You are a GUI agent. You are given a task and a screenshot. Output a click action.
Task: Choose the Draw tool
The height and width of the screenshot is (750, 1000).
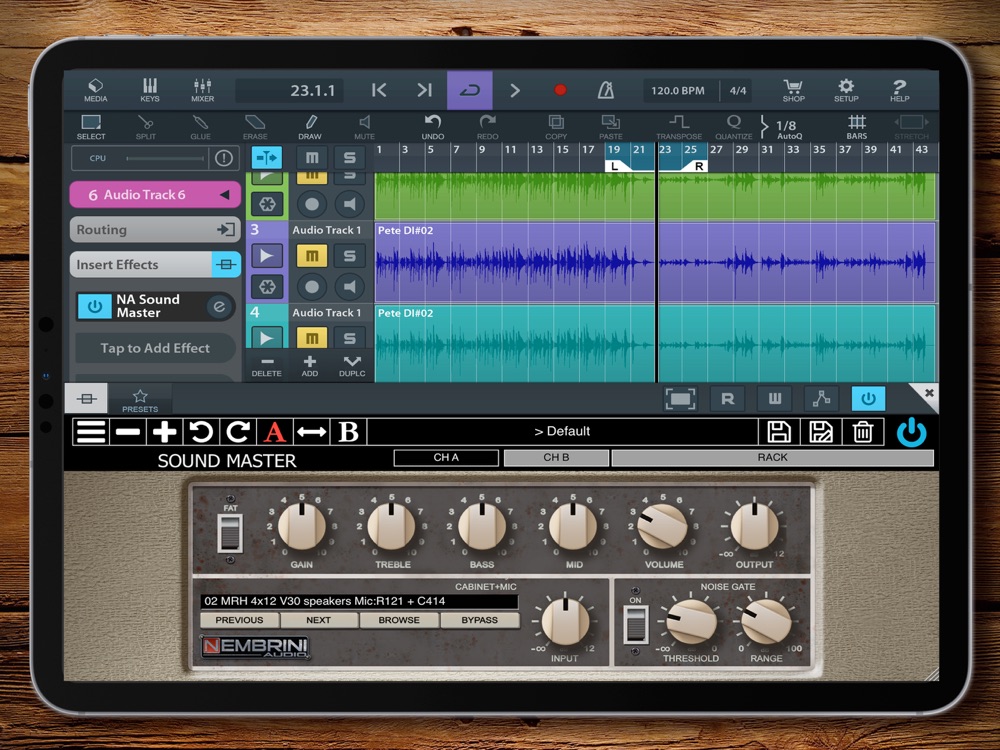(x=310, y=127)
